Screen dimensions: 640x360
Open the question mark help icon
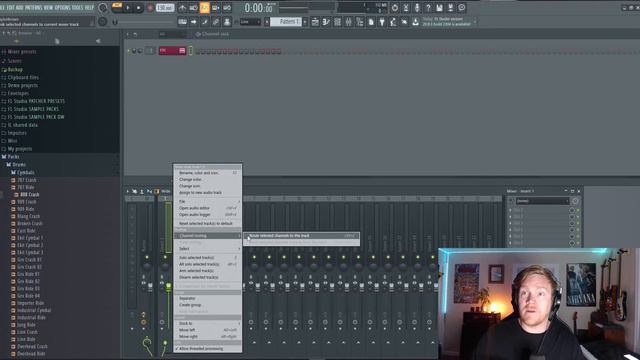click(428, 8)
